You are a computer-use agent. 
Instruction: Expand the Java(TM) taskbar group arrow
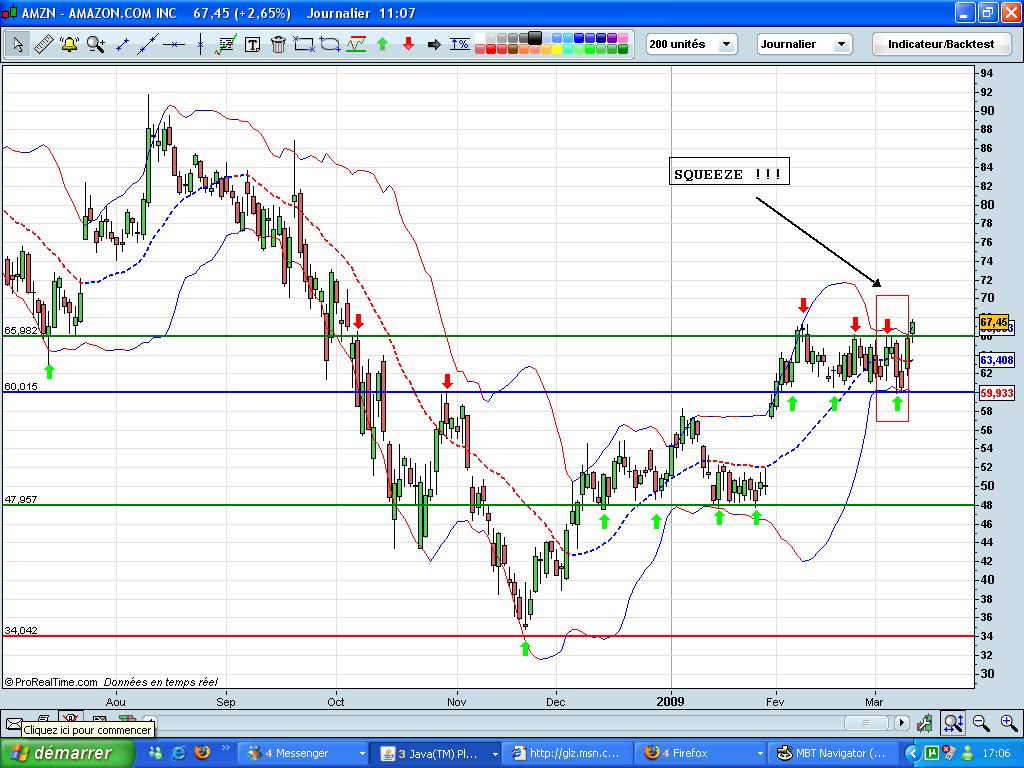pos(495,754)
